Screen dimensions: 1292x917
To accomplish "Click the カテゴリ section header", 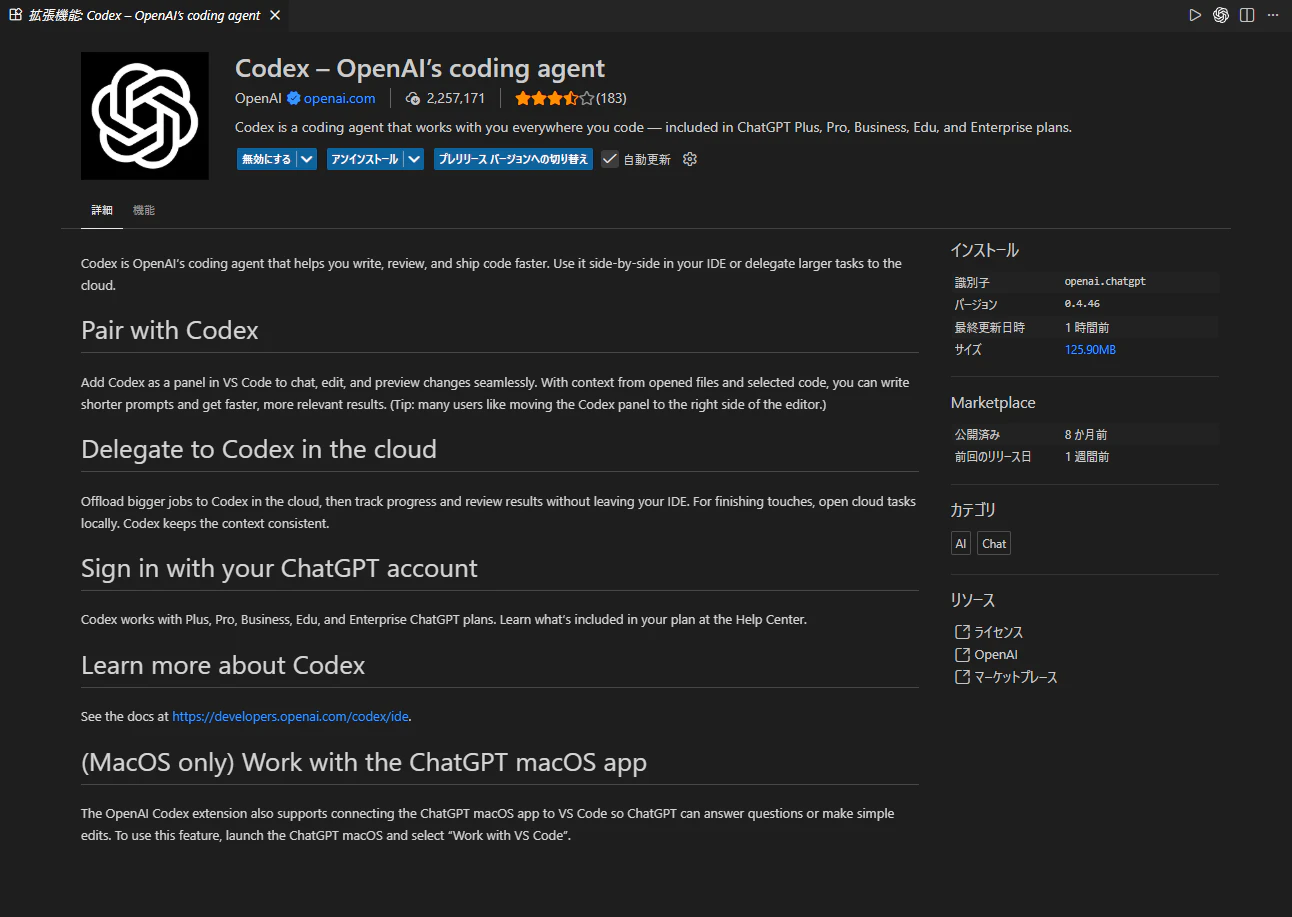I will point(973,510).
